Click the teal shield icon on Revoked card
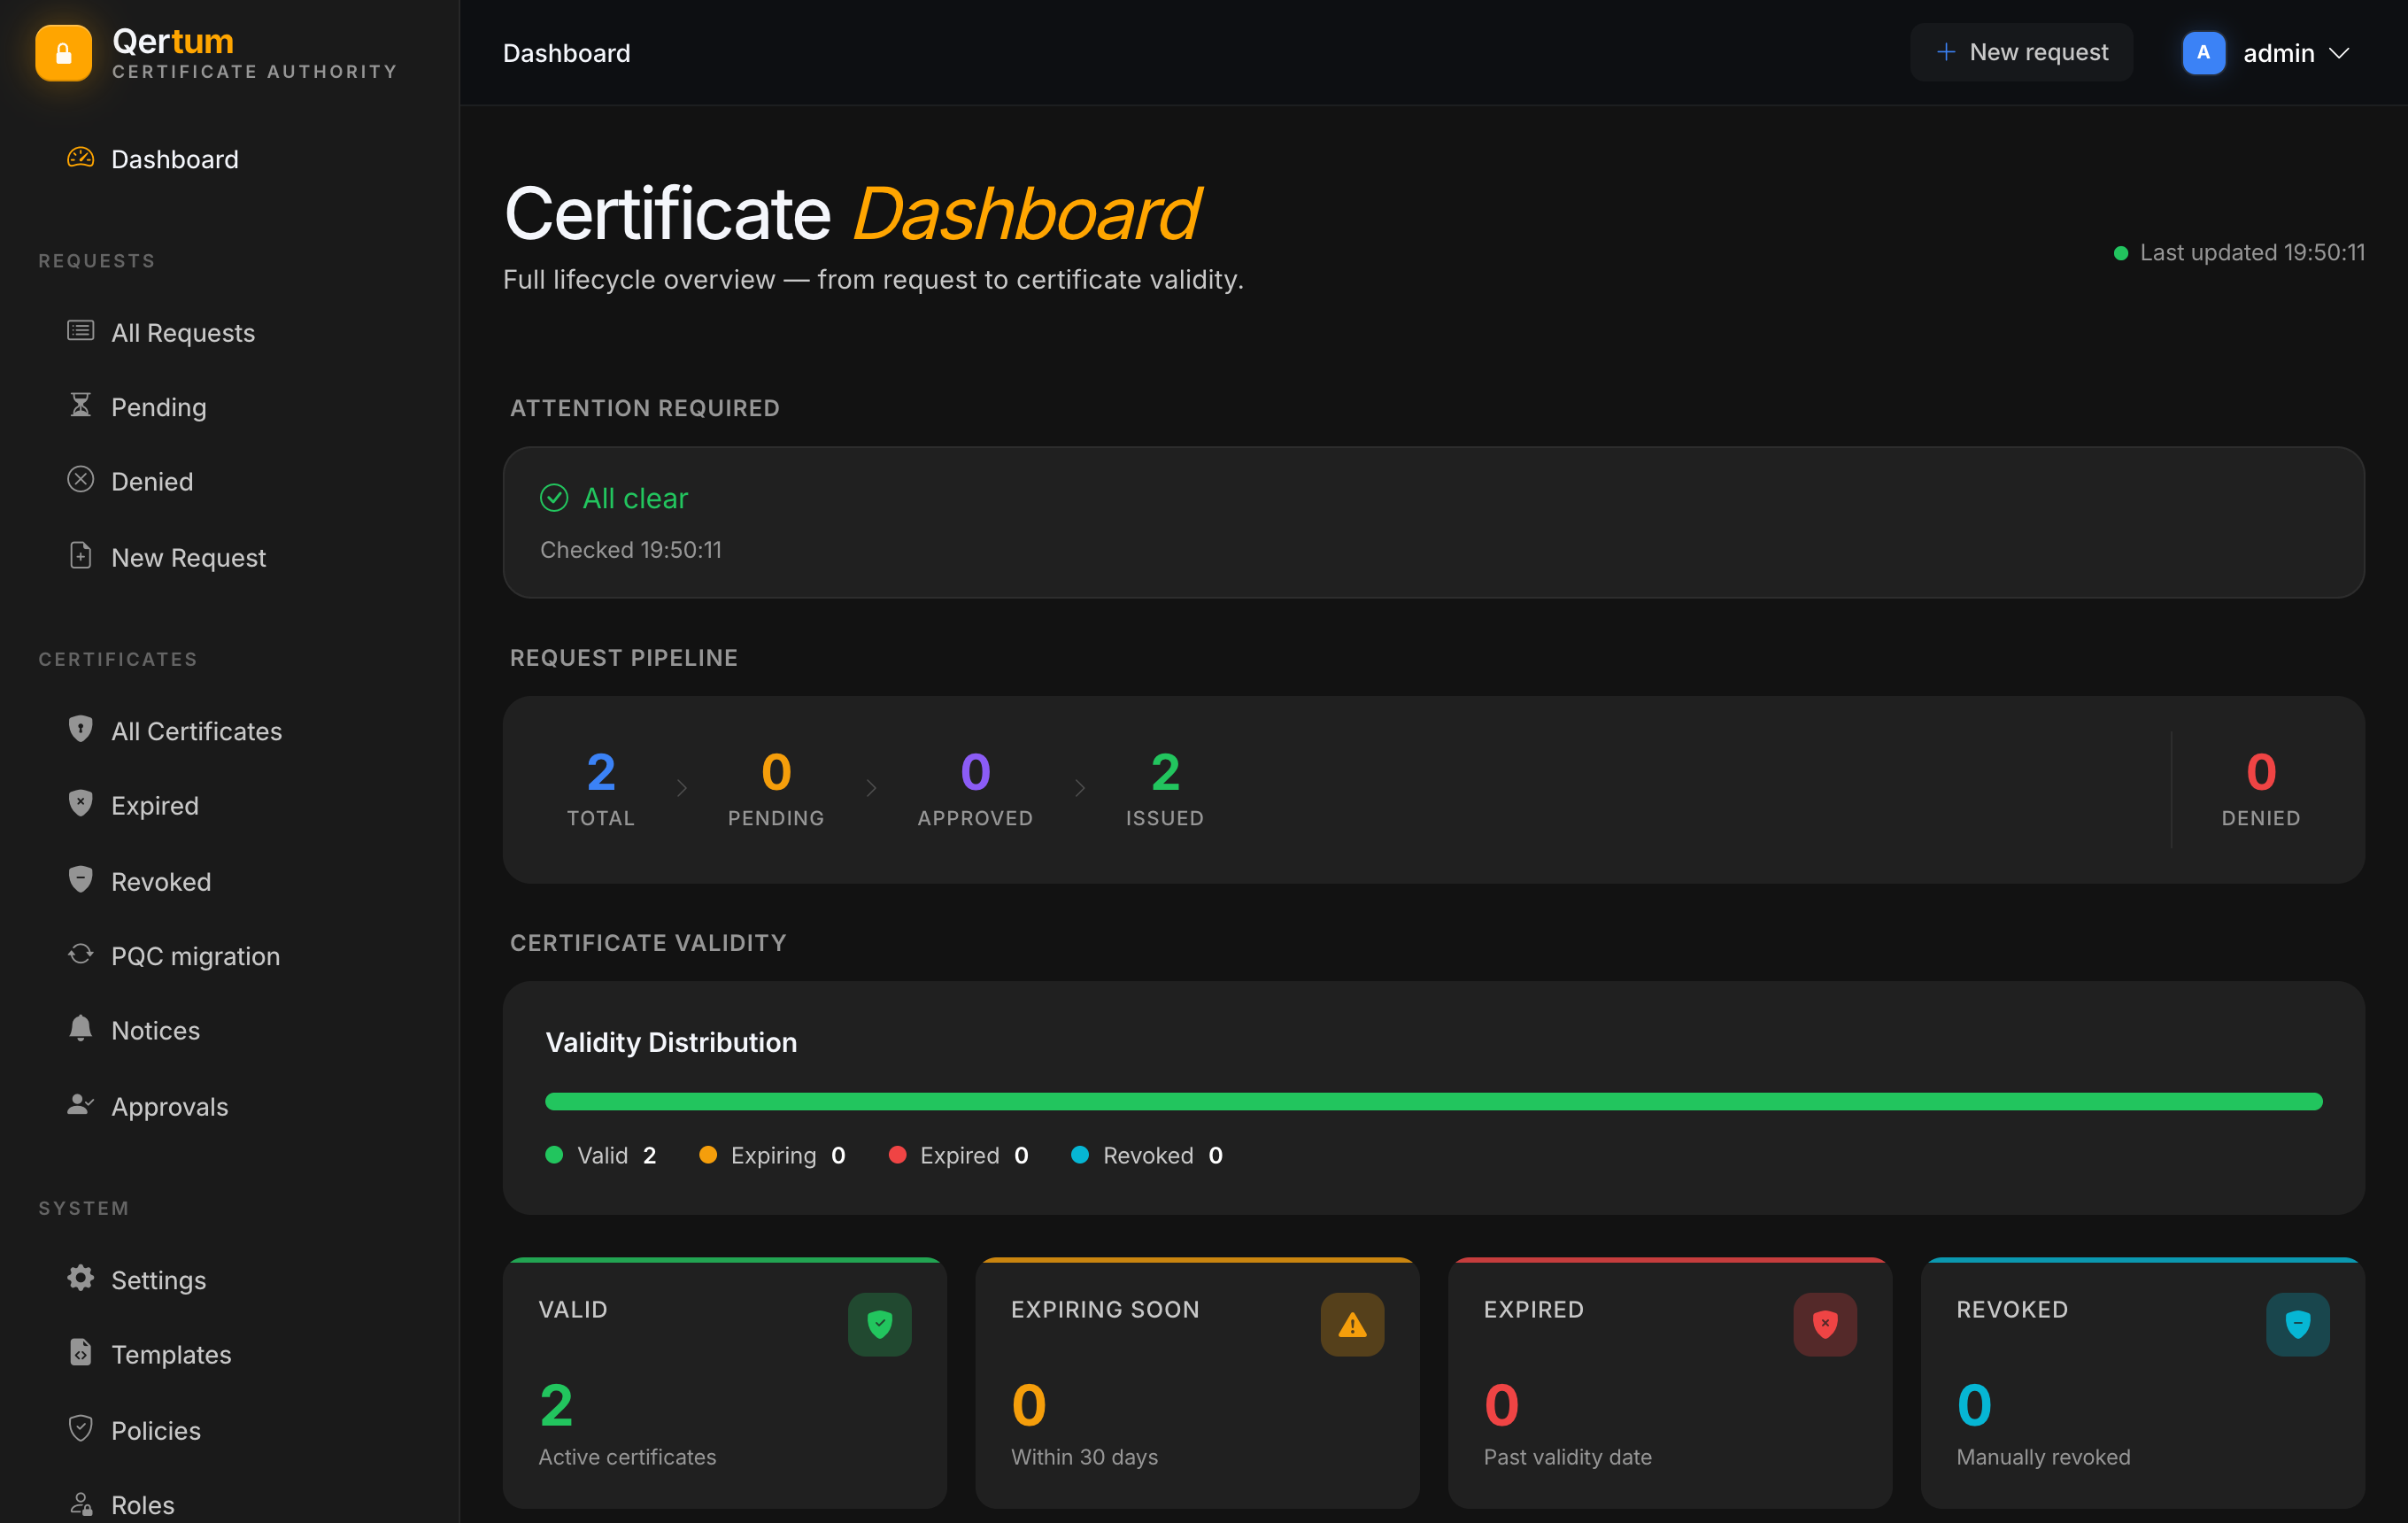 click(x=2298, y=1325)
